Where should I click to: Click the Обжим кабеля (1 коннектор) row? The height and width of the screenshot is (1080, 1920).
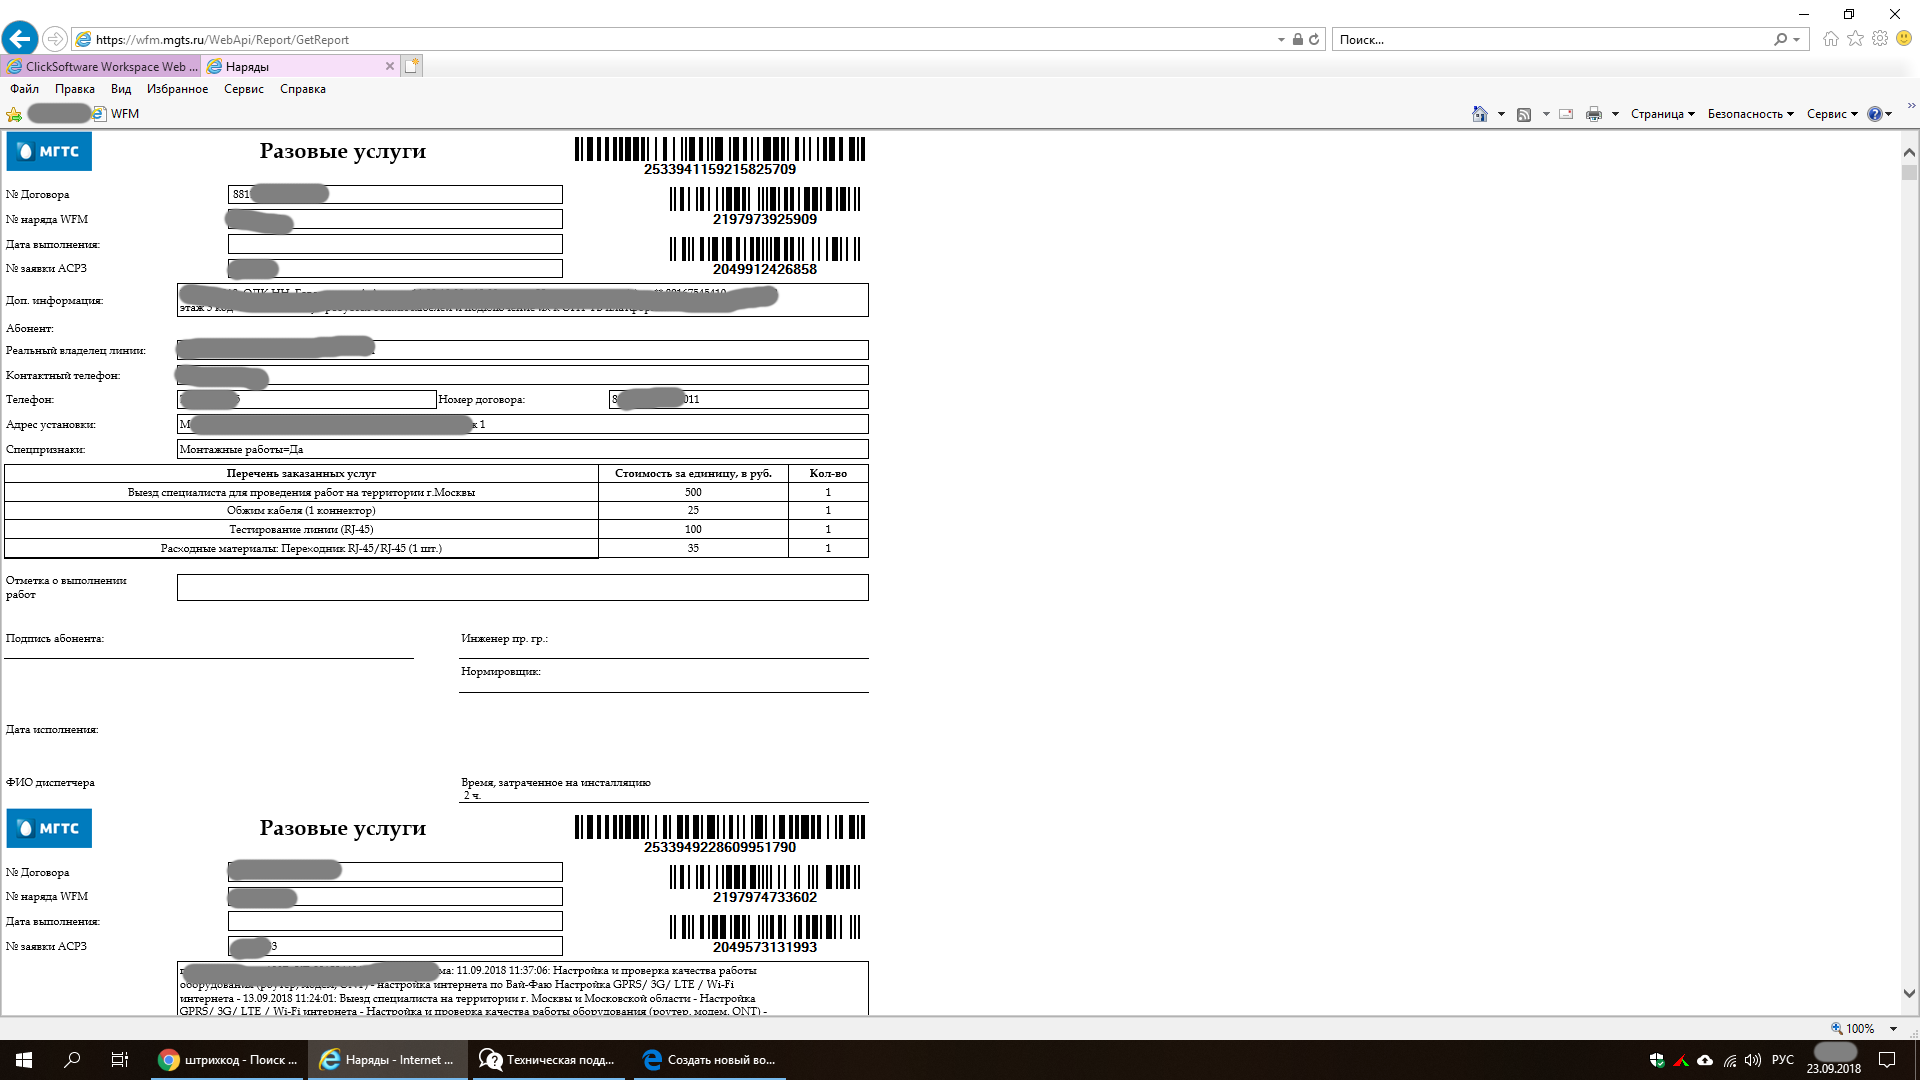coord(436,511)
